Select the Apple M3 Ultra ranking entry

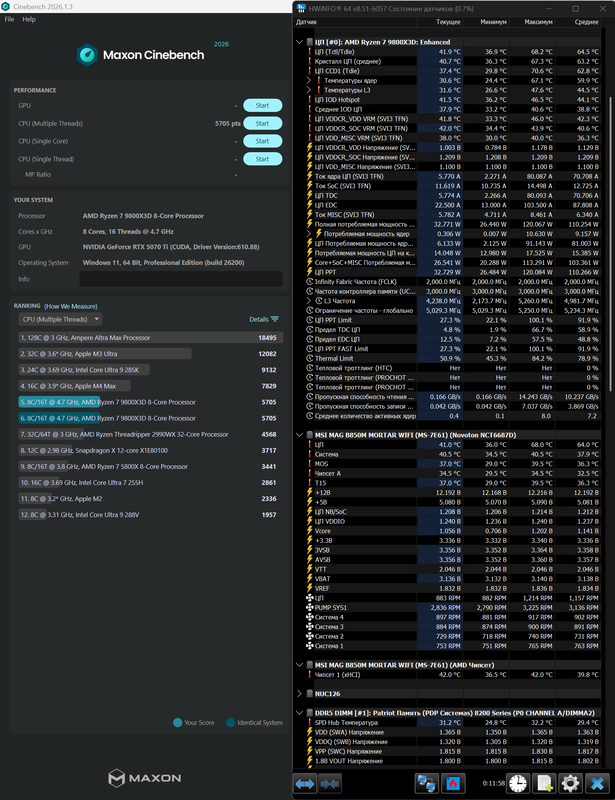[x=151, y=354]
